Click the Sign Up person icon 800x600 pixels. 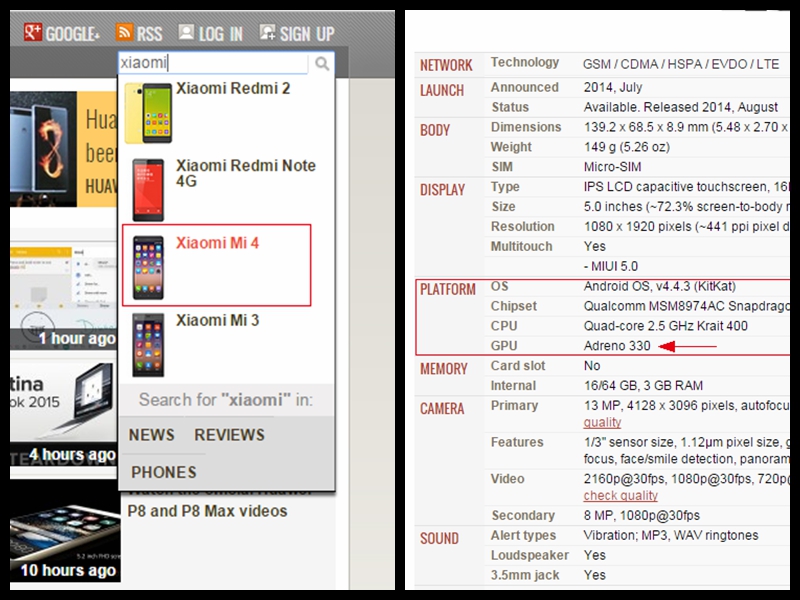pyautogui.click(x=267, y=32)
